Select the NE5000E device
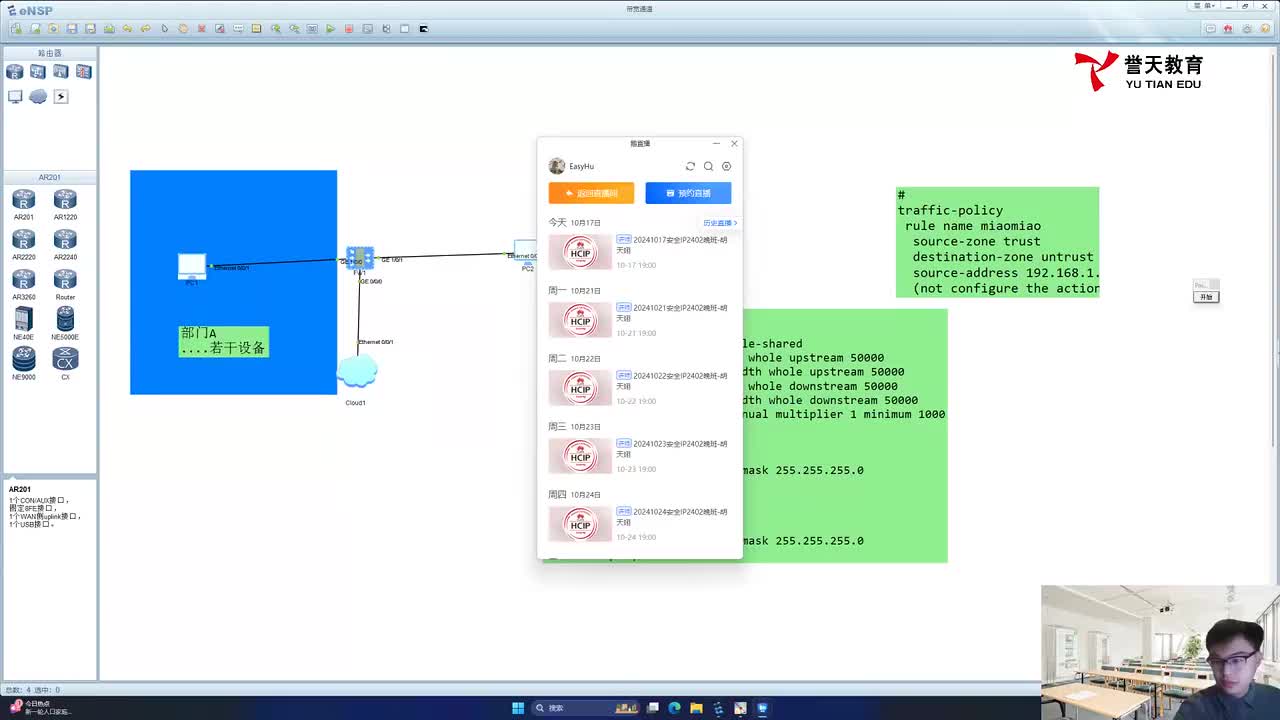The image size is (1280, 720). pos(65,322)
